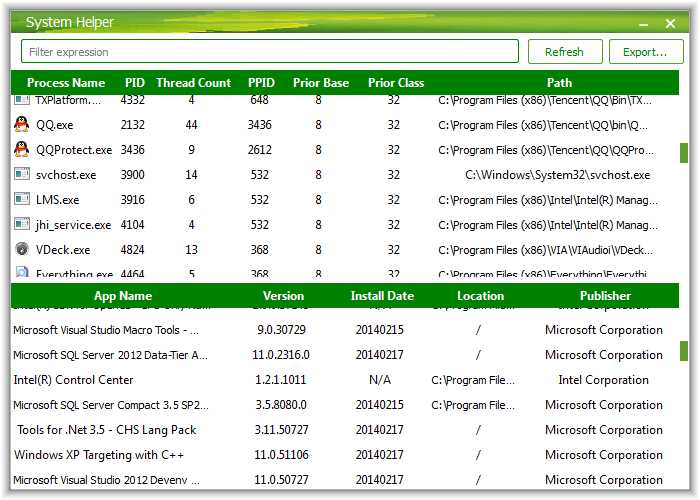Grab the process list scrollbar thumb

click(683, 153)
